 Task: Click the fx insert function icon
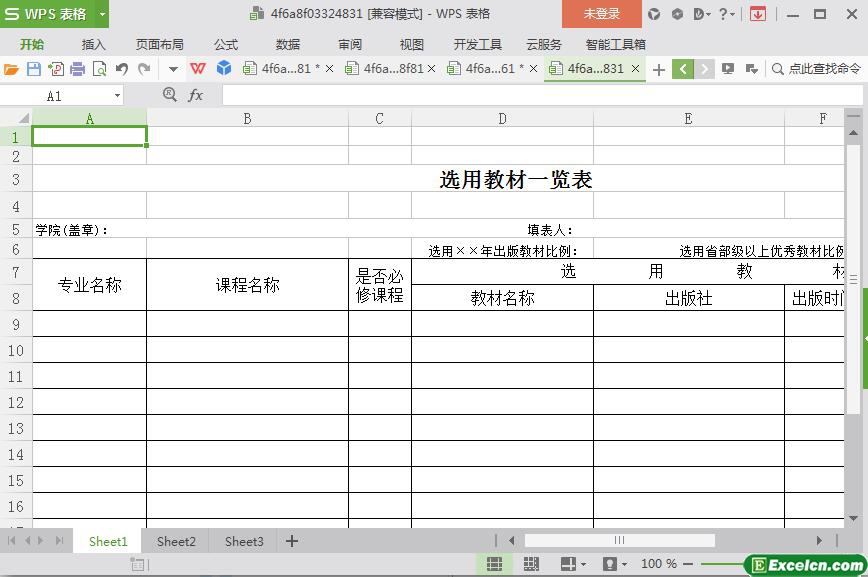(195, 95)
